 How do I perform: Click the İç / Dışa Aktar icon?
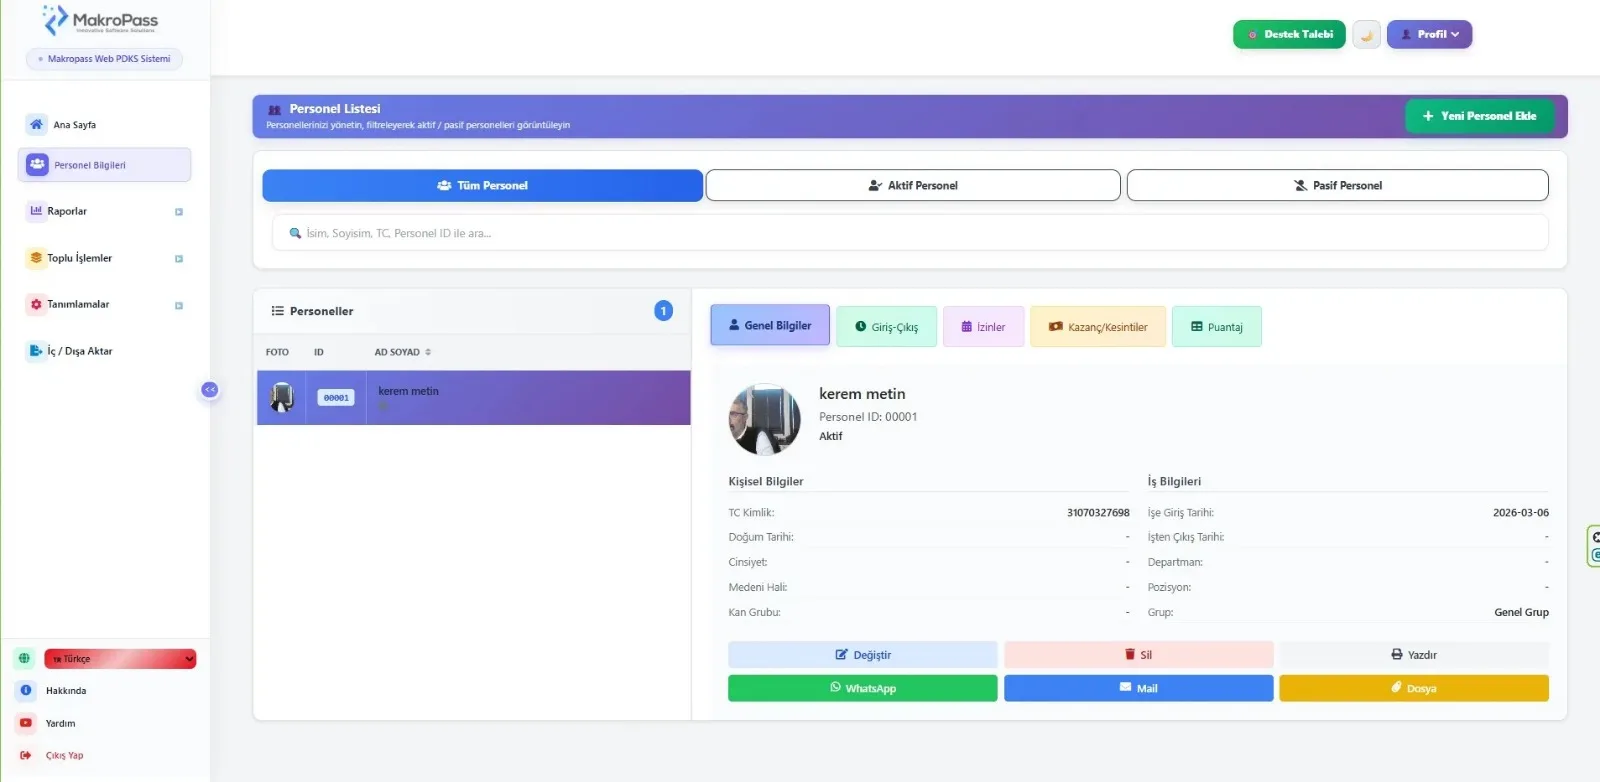click(36, 351)
